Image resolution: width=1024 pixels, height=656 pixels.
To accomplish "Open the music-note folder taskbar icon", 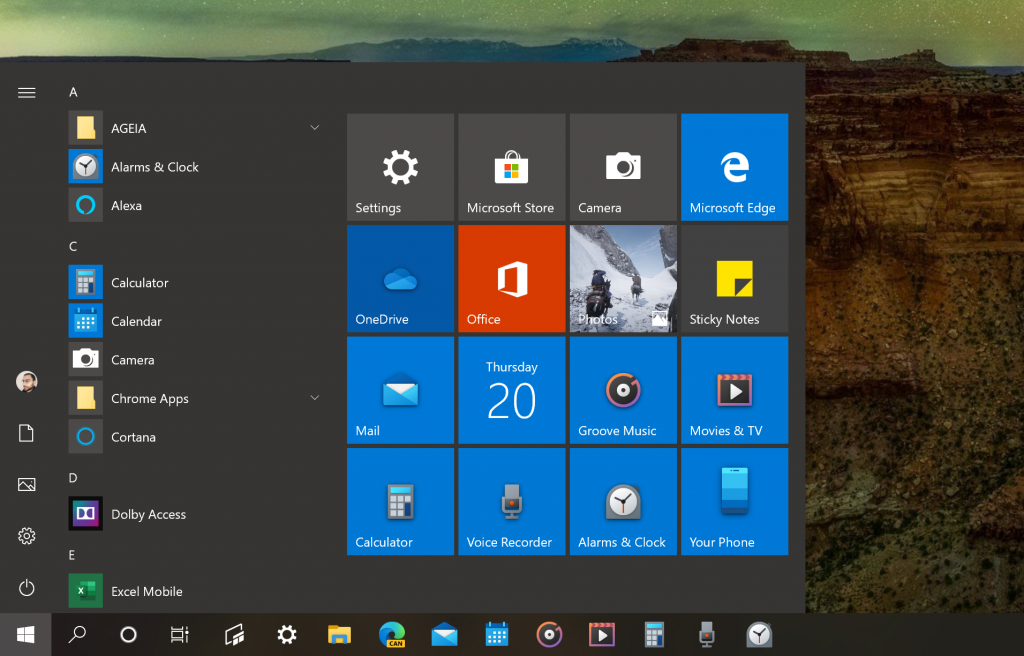I will pos(234,634).
